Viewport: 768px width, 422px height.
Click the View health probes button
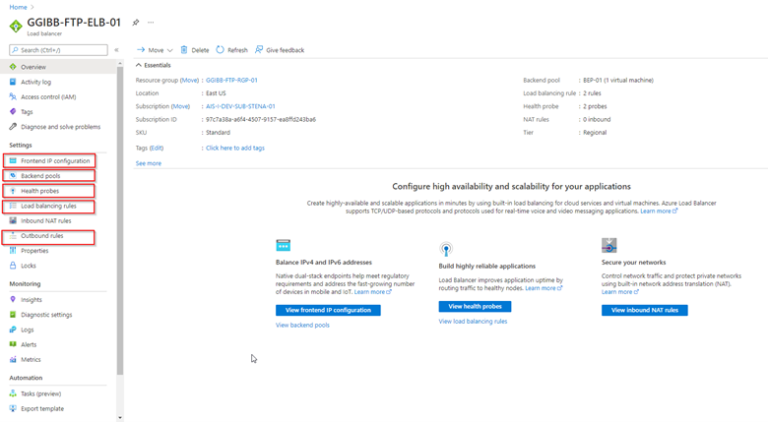pyautogui.click(x=467, y=307)
